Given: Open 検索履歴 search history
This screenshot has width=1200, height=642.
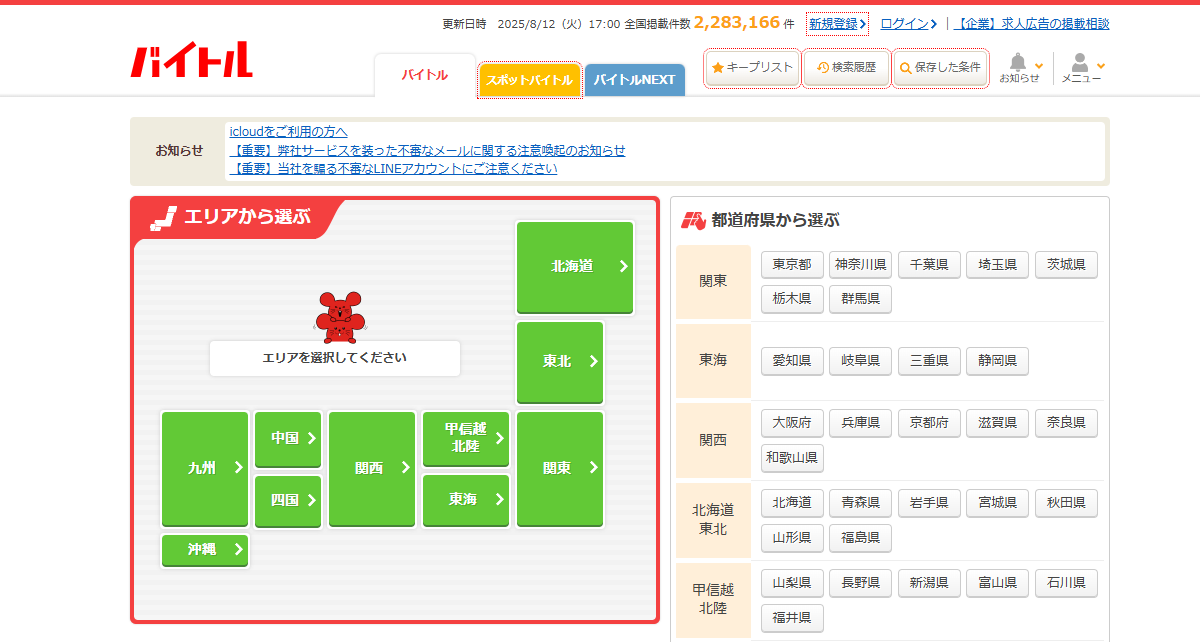Looking at the screenshot, I should point(846,67).
